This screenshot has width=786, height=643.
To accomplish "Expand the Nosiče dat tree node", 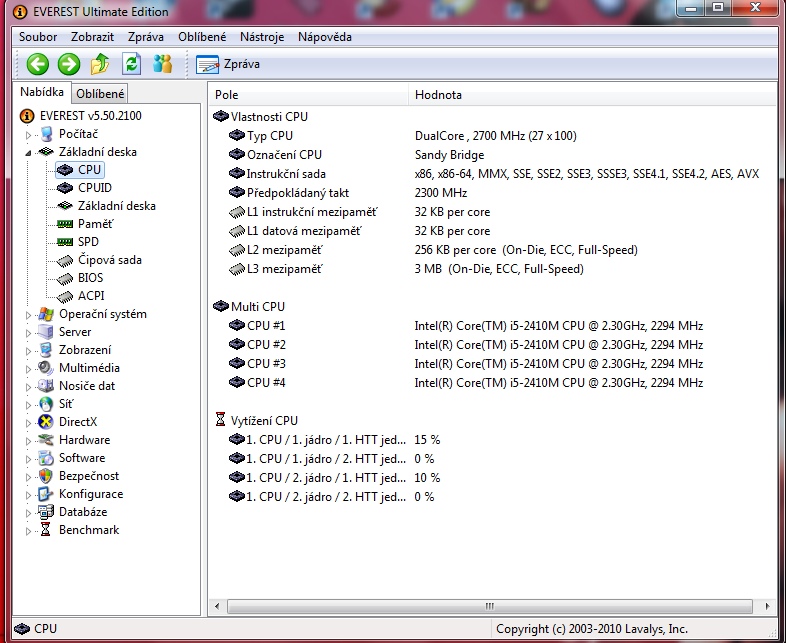I will [x=28, y=387].
